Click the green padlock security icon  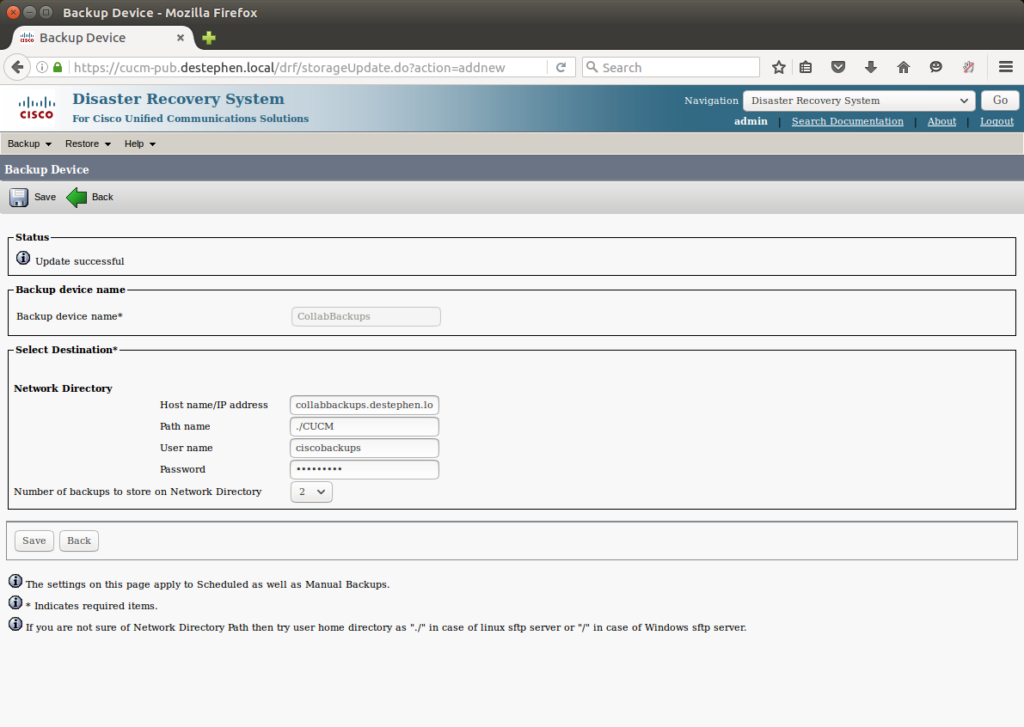tap(57, 67)
